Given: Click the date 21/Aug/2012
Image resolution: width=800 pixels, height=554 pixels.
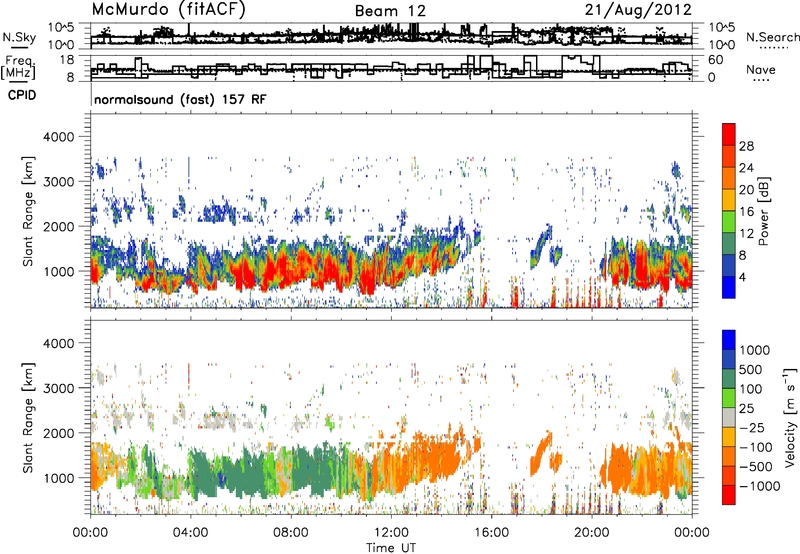Looking at the screenshot, I should (638, 10).
